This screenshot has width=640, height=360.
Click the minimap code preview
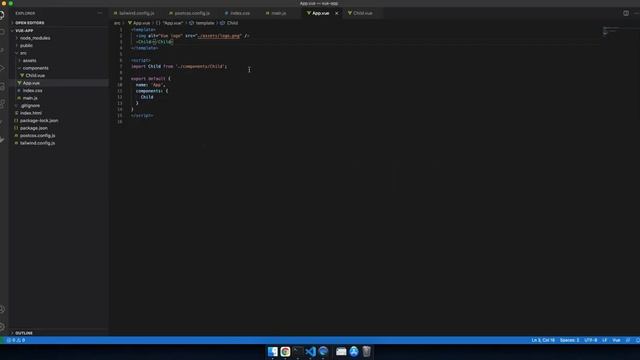click(x=611, y=31)
